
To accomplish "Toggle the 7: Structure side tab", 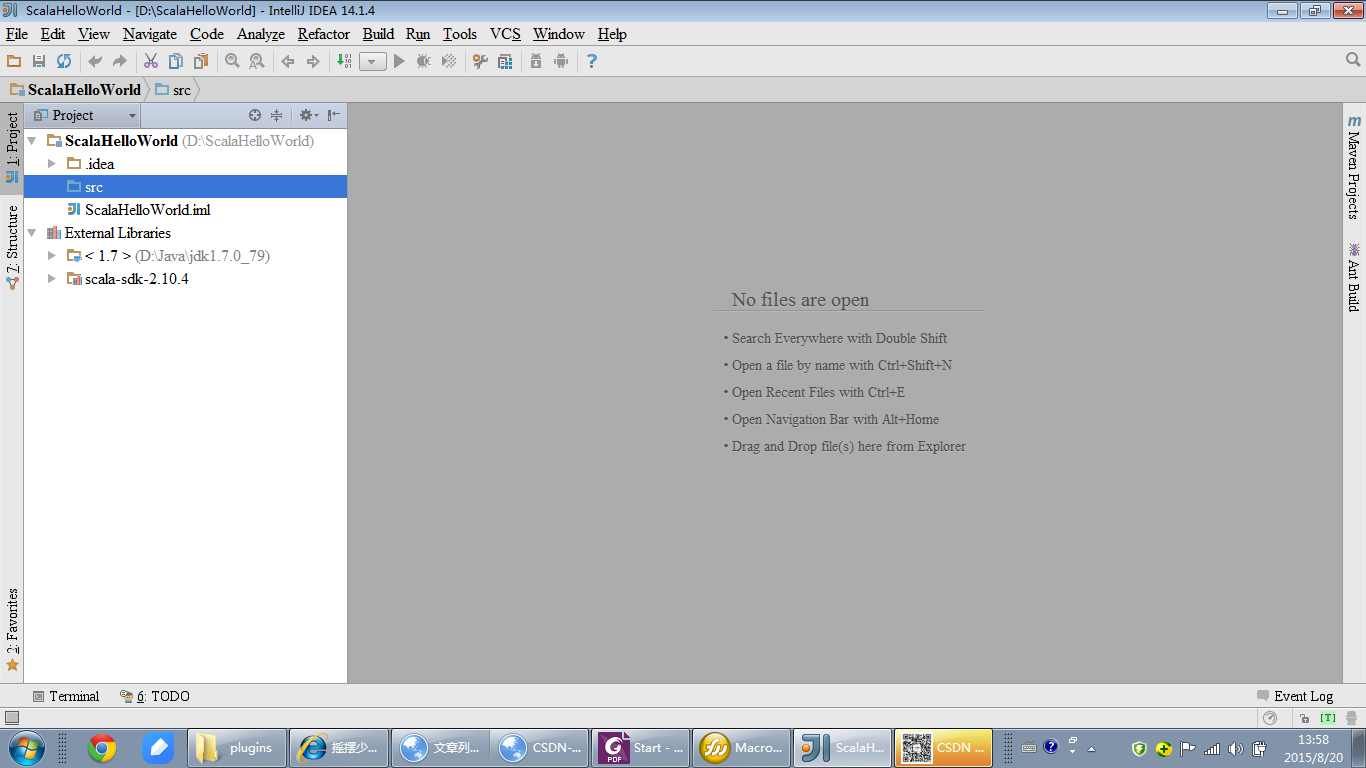I will [12, 248].
